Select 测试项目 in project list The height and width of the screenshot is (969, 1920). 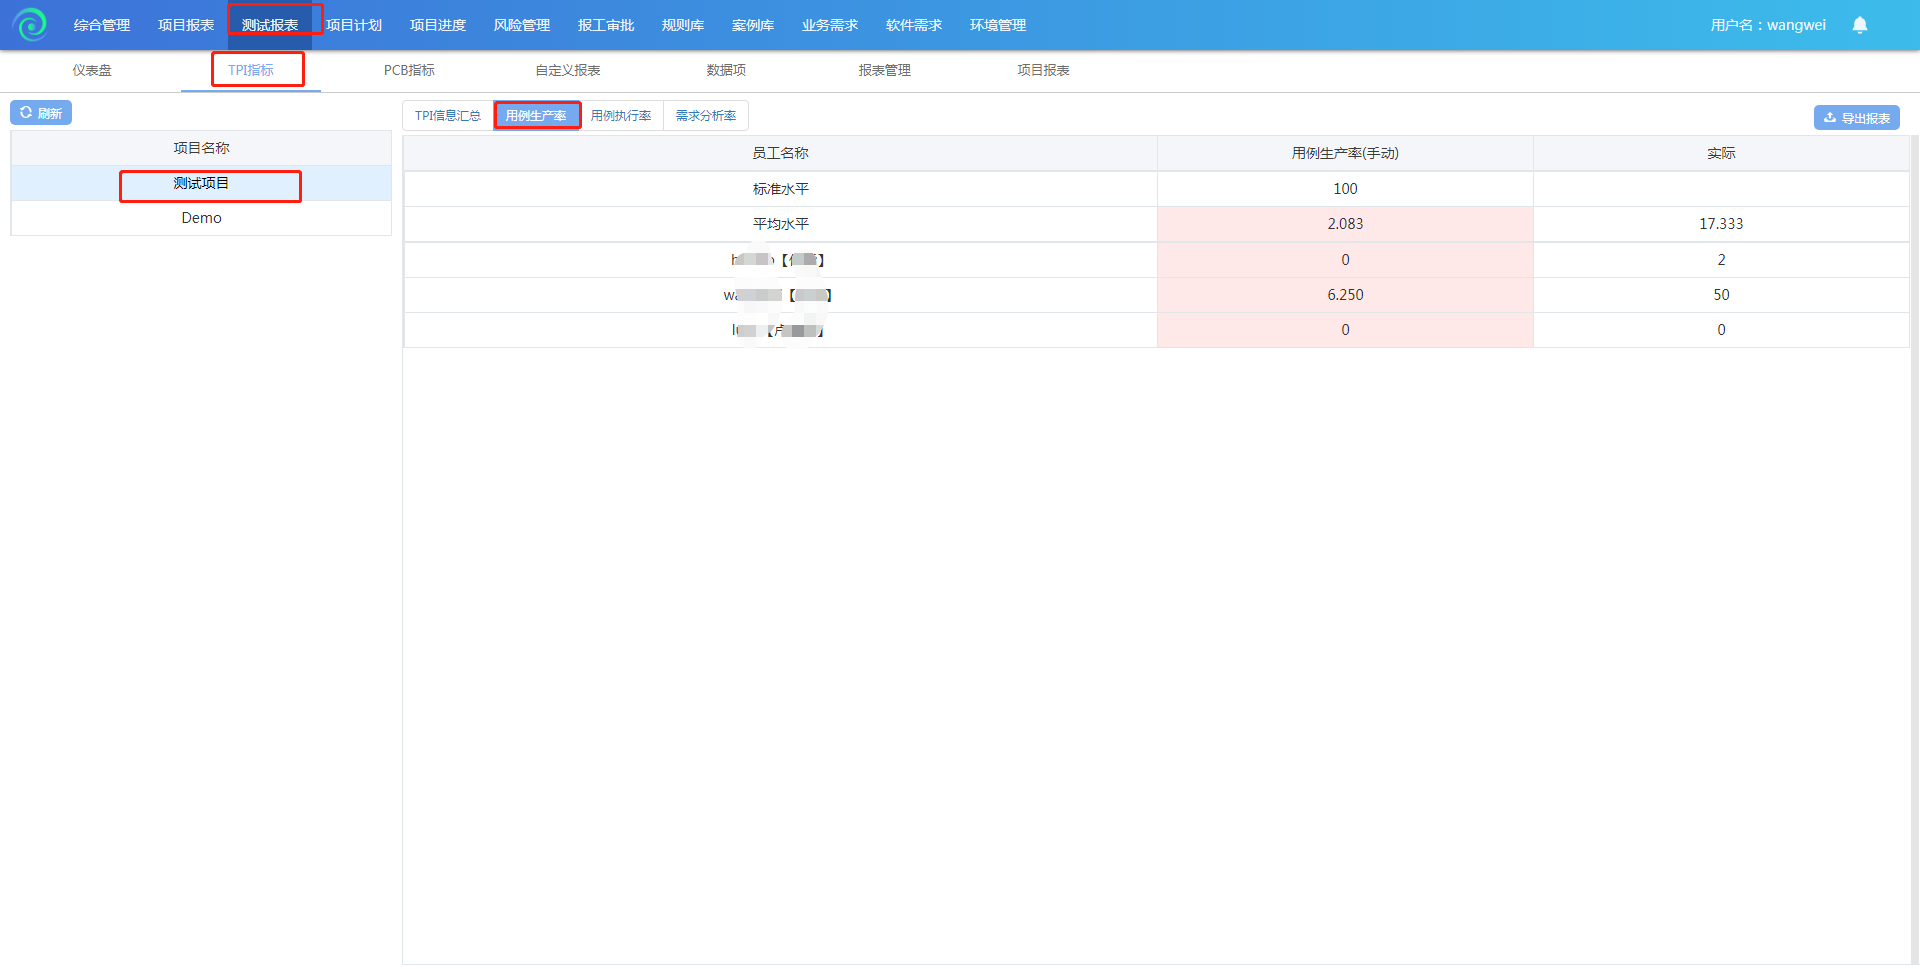201,183
